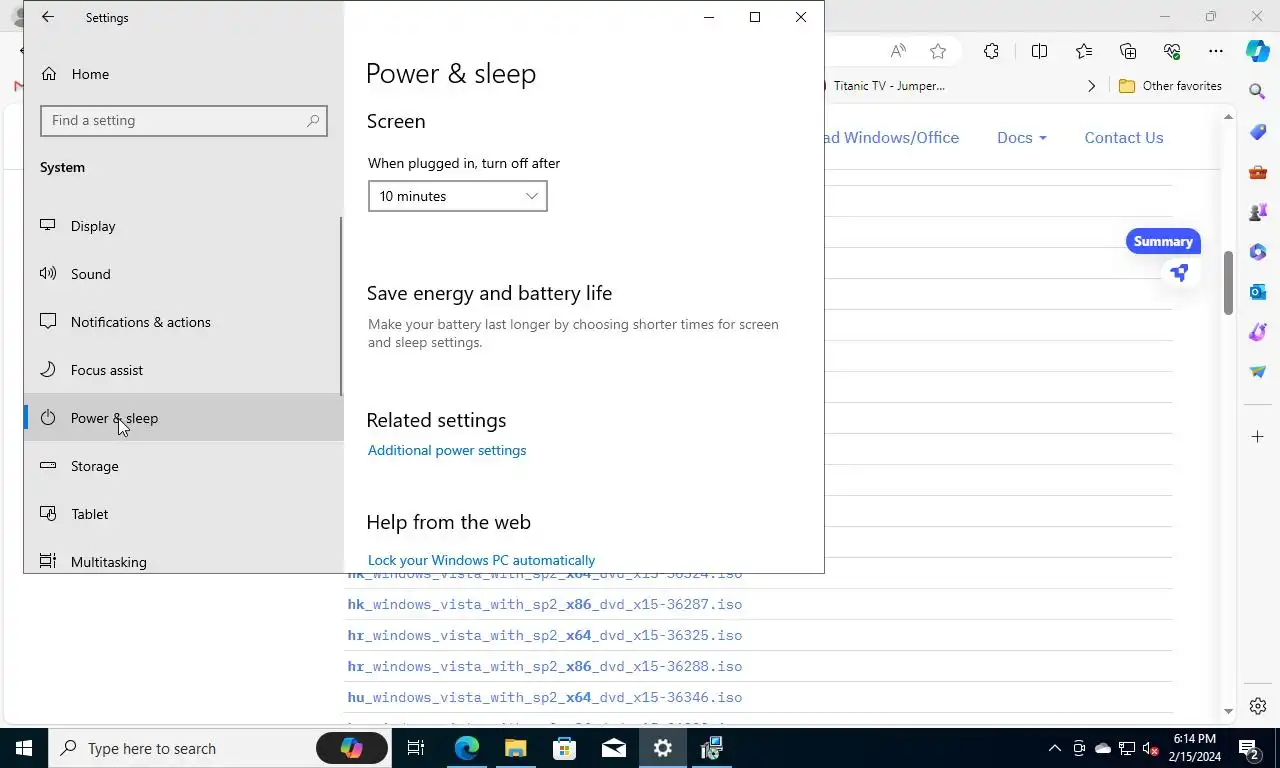Open the Edge sidebar Microsoft 365 icon
This screenshot has width=1280, height=768.
click(1258, 252)
